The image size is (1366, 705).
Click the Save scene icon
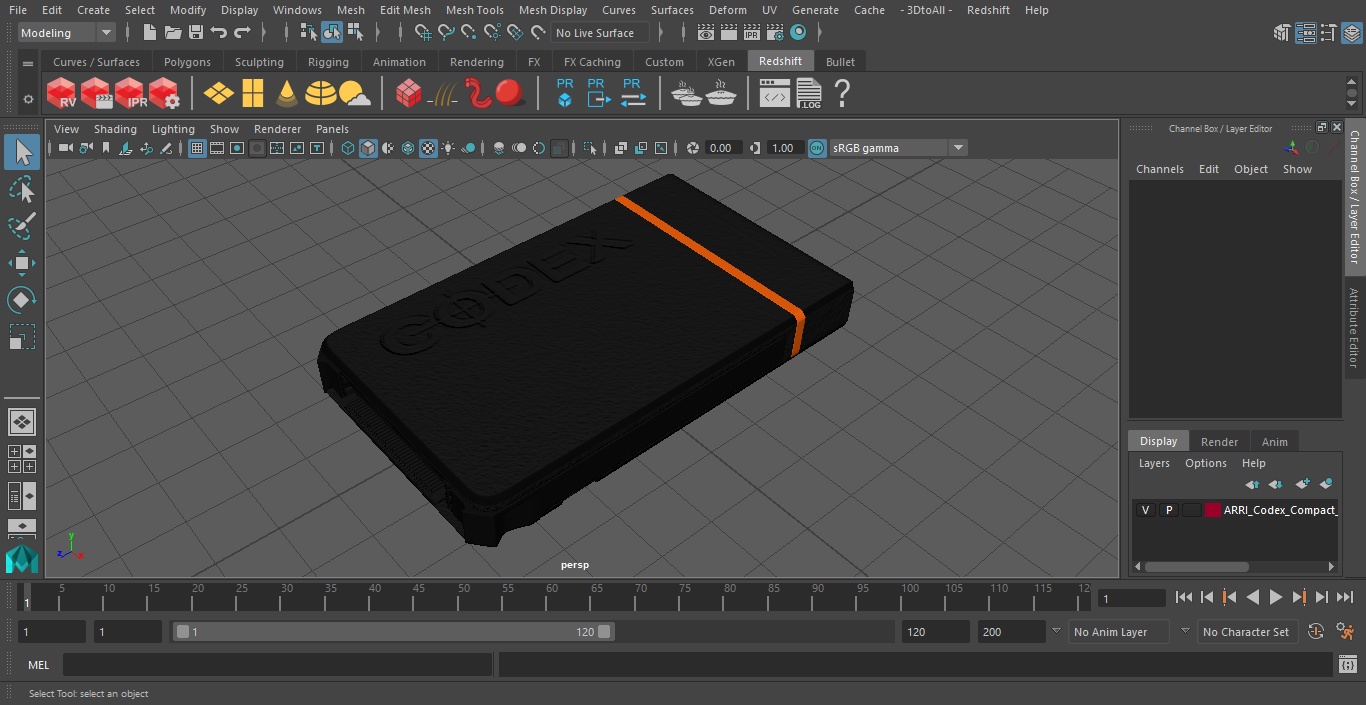coord(196,33)
